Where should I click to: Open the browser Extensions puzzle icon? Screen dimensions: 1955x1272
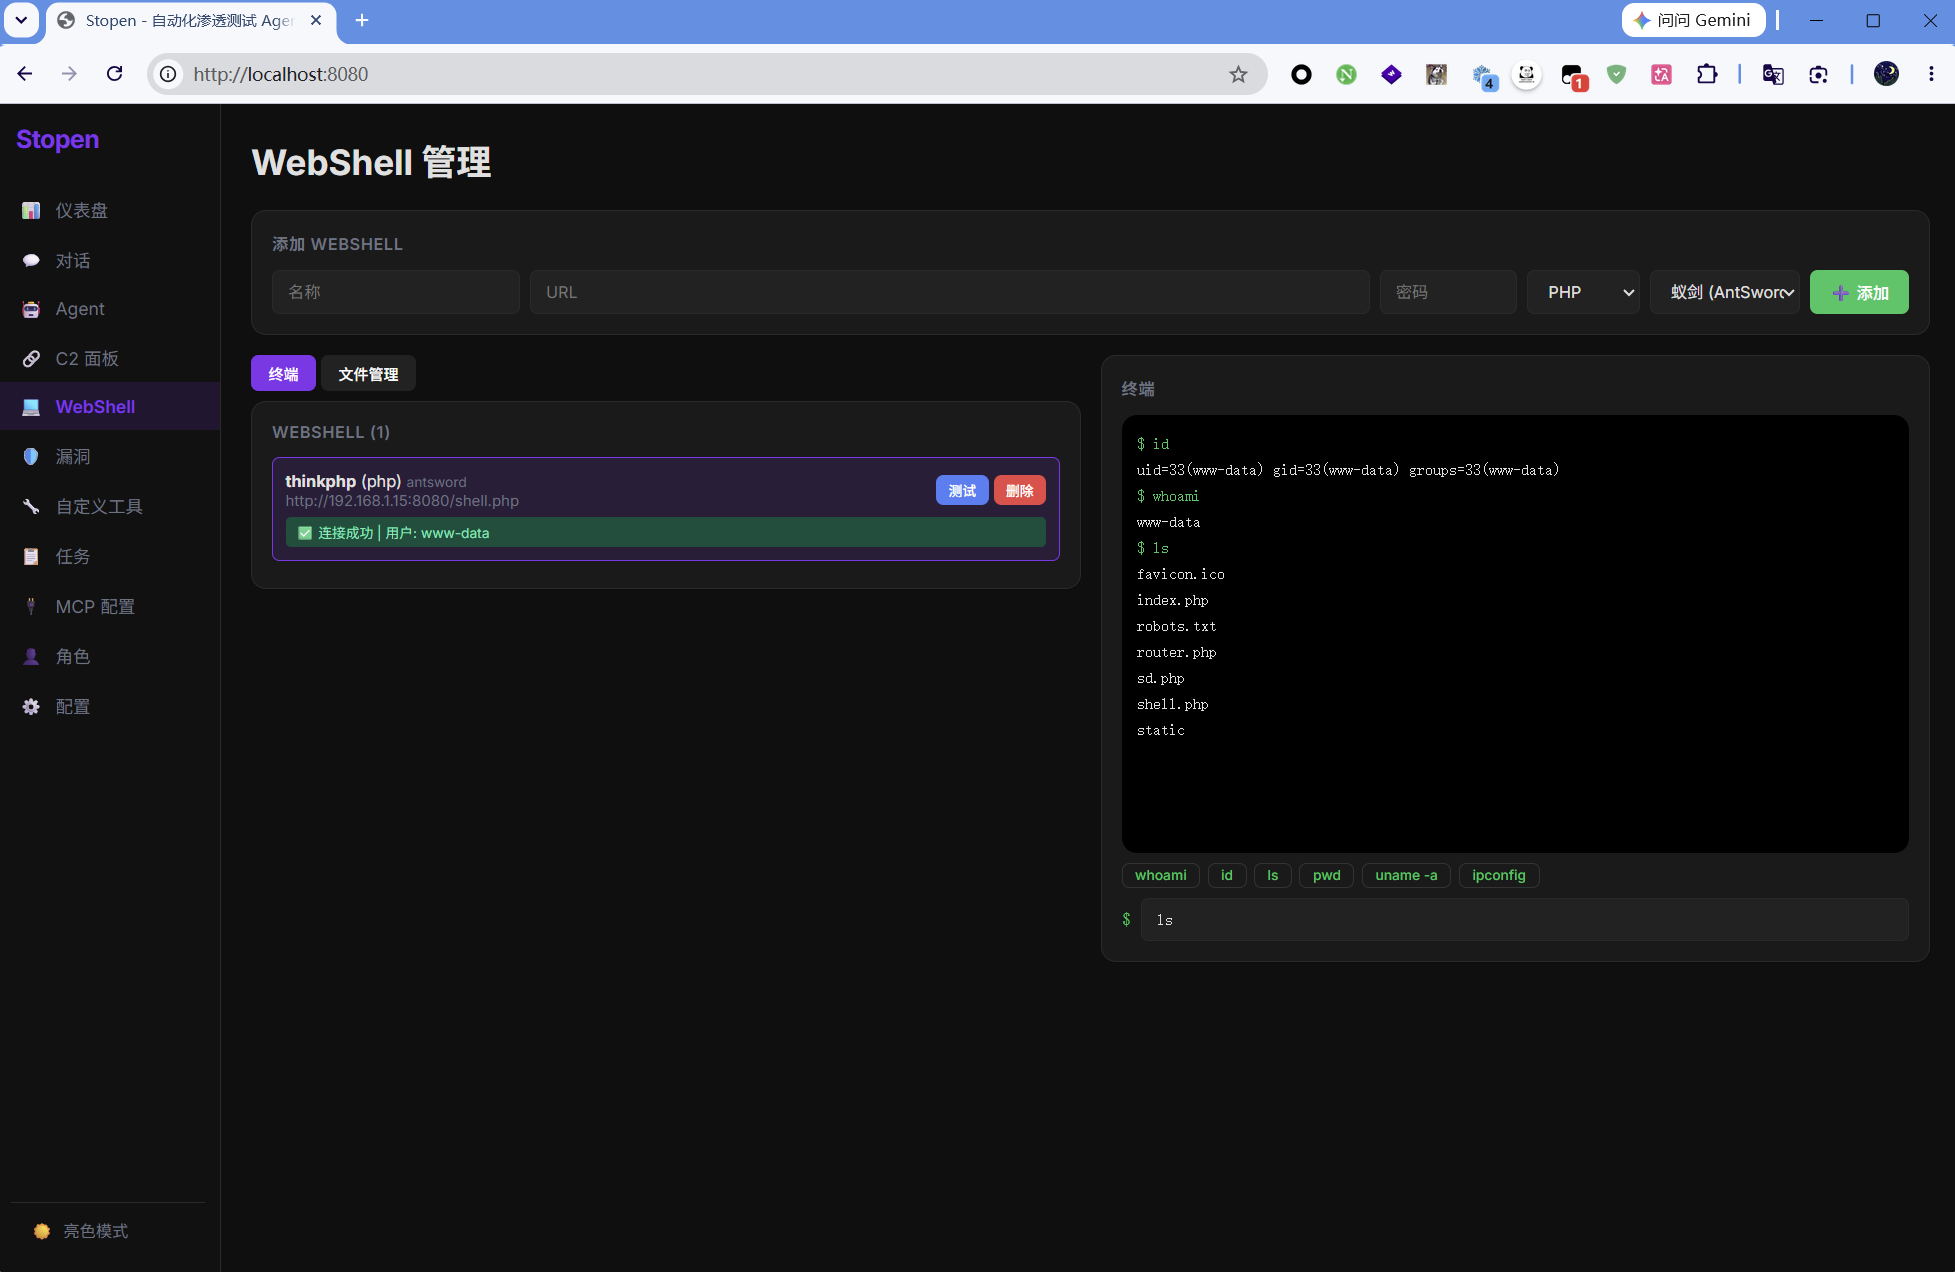(x=1707, y=74)
